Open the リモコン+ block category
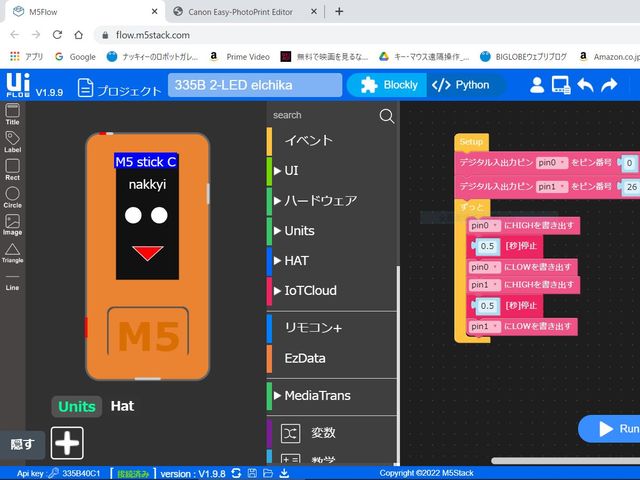The height and width of the screenshot is (480, 640). click(331, 328)
